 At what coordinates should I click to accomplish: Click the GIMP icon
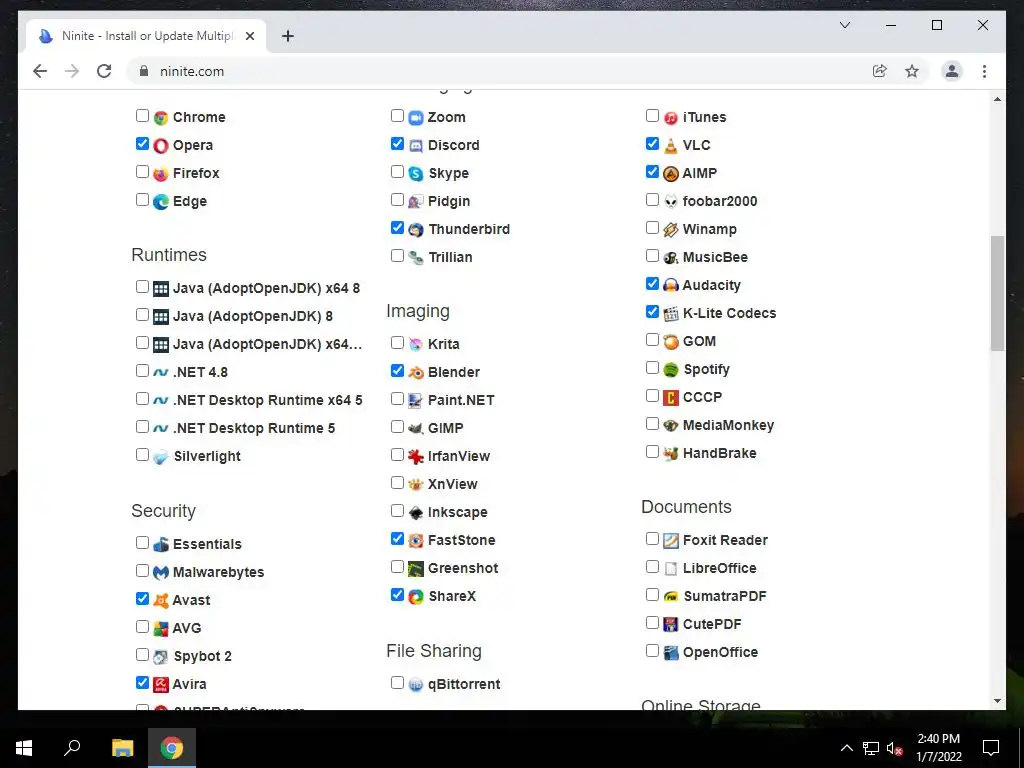[416, 428]
